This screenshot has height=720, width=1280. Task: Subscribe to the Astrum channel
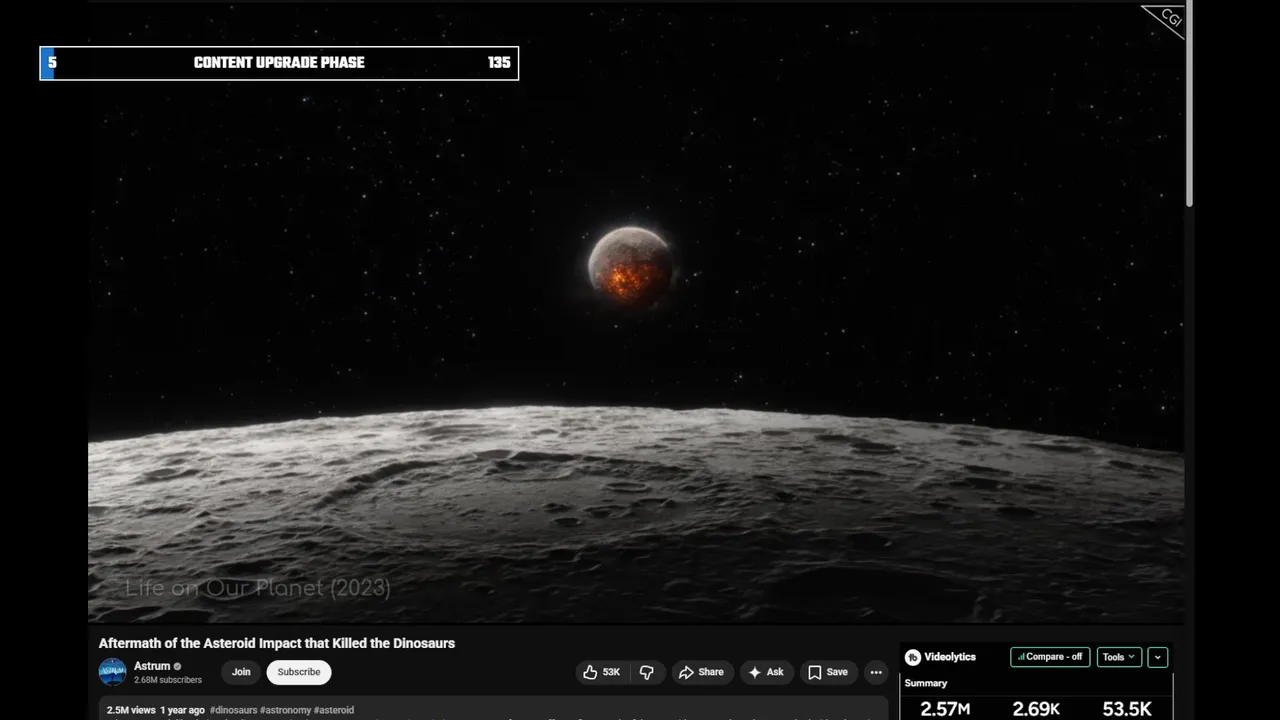[x=298, y=672]
